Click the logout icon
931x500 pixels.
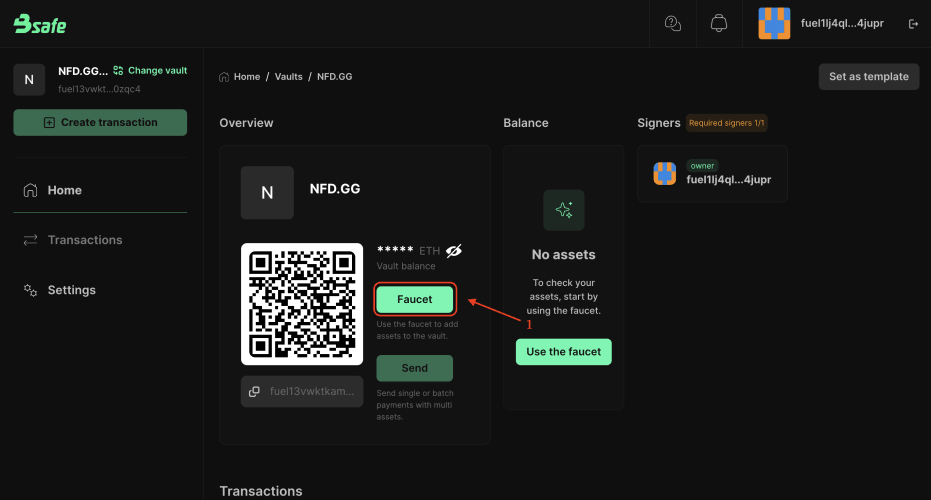point(913,24)
